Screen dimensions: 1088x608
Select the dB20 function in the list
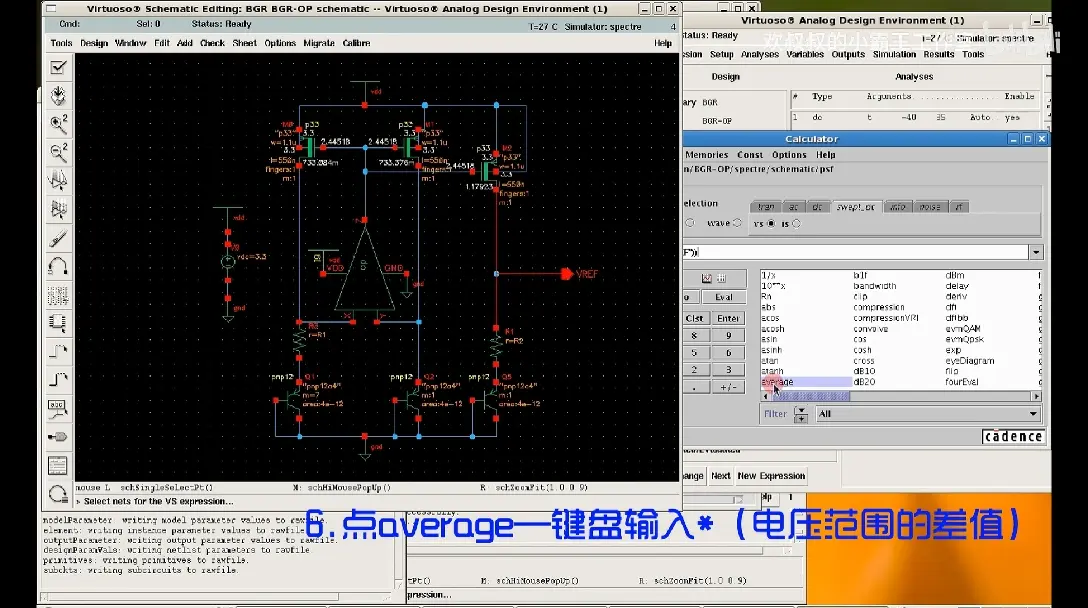(x=864, y=382)
